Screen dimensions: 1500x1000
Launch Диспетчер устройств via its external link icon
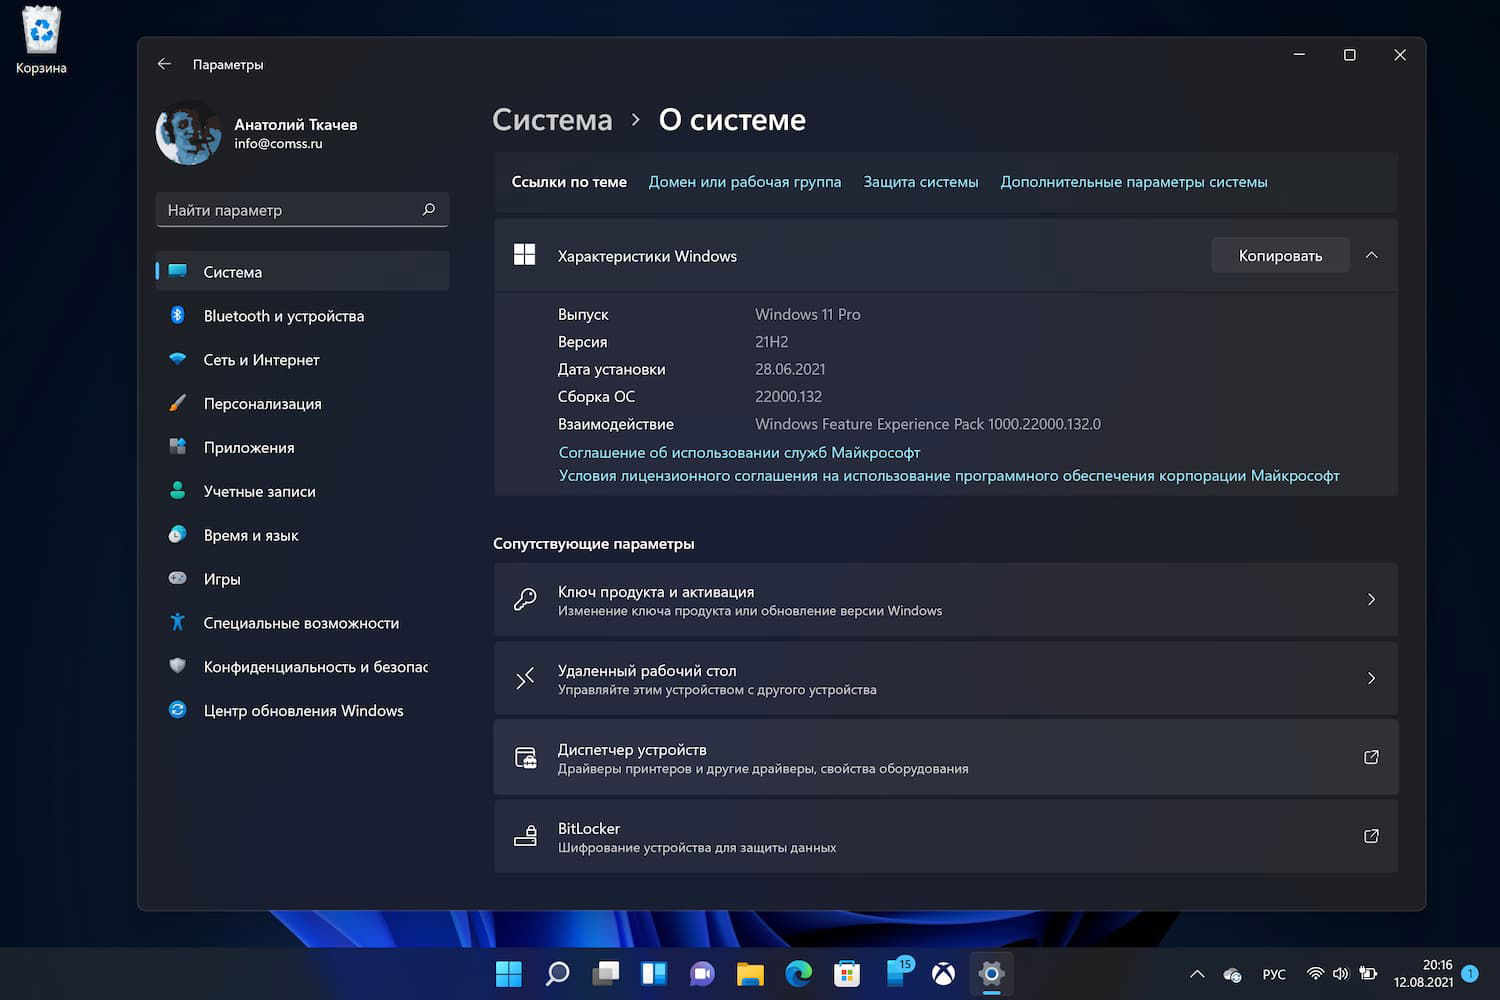tap(1371, 757)
